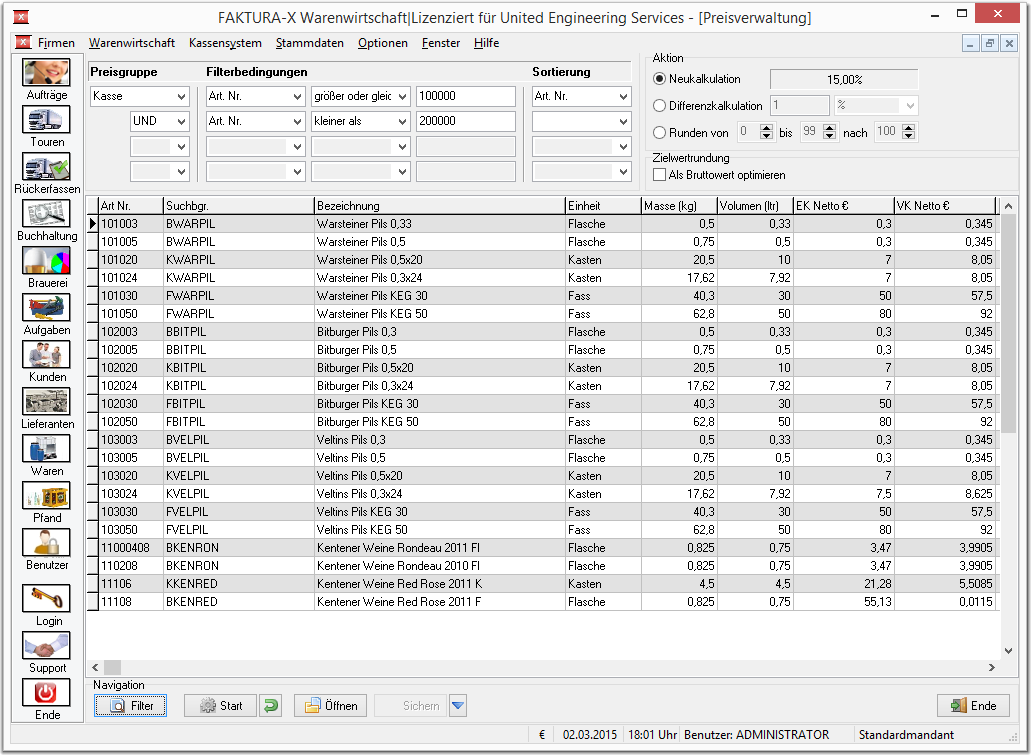Open the Rückerfassen icon
The image size is (1031, 755).
click(46, 166)
